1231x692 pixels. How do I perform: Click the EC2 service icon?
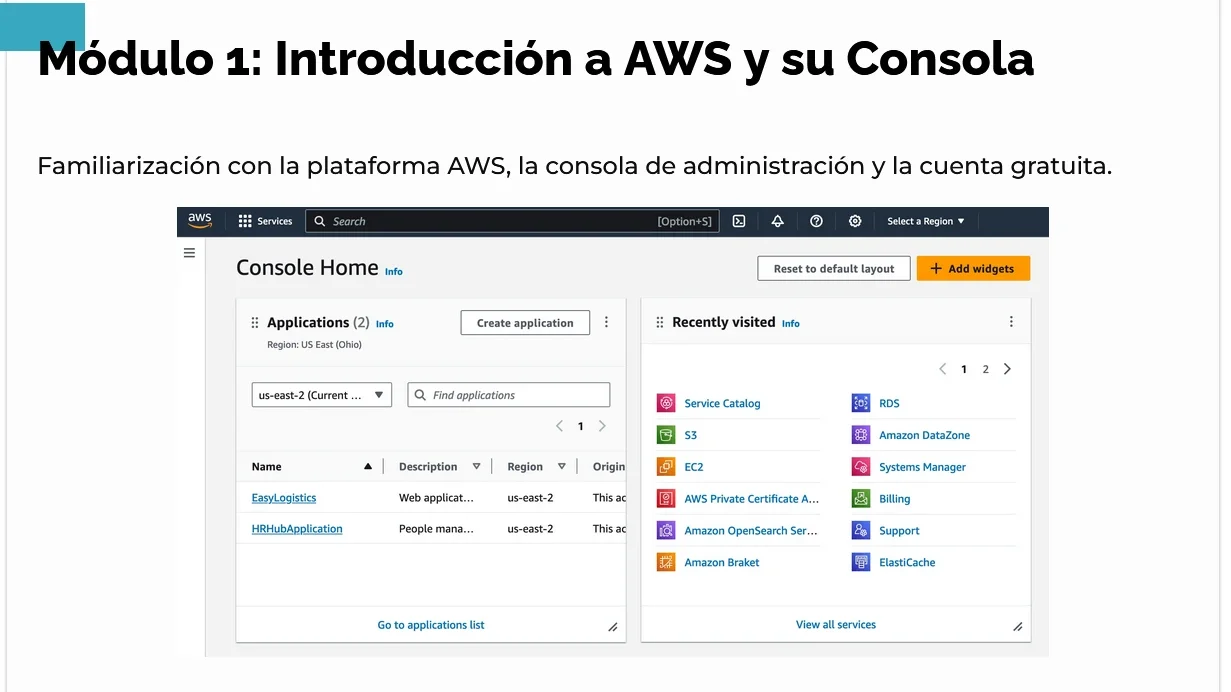click(666, 467)
